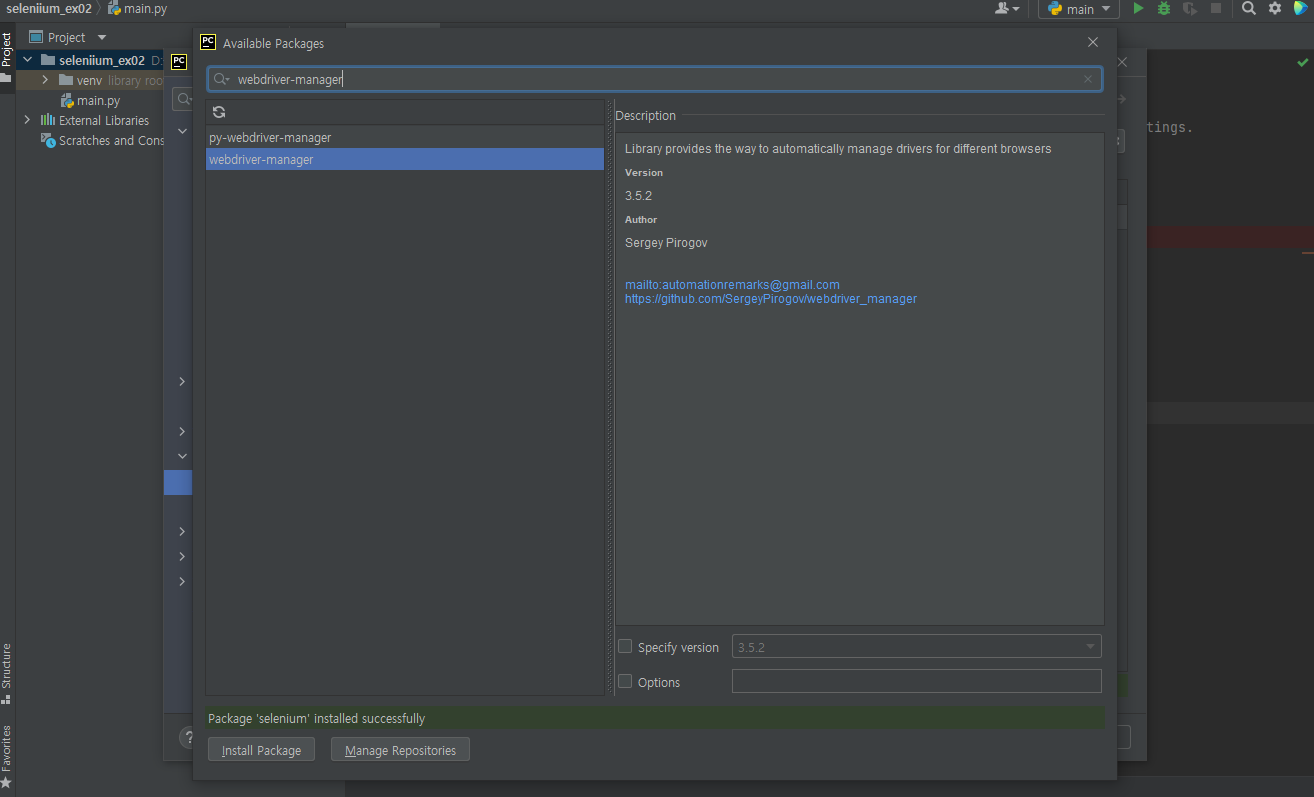Open IDE settings via the gear icon

pos(1275,8)
